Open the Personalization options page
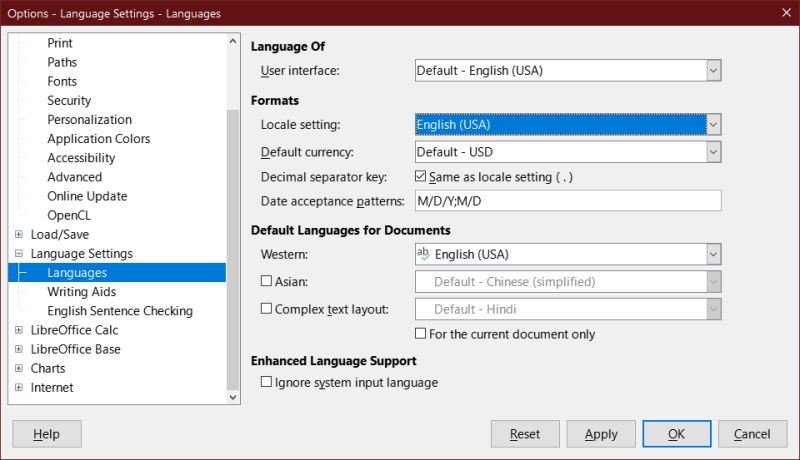This screenshot has width=800, height=460. pos(89,119)
